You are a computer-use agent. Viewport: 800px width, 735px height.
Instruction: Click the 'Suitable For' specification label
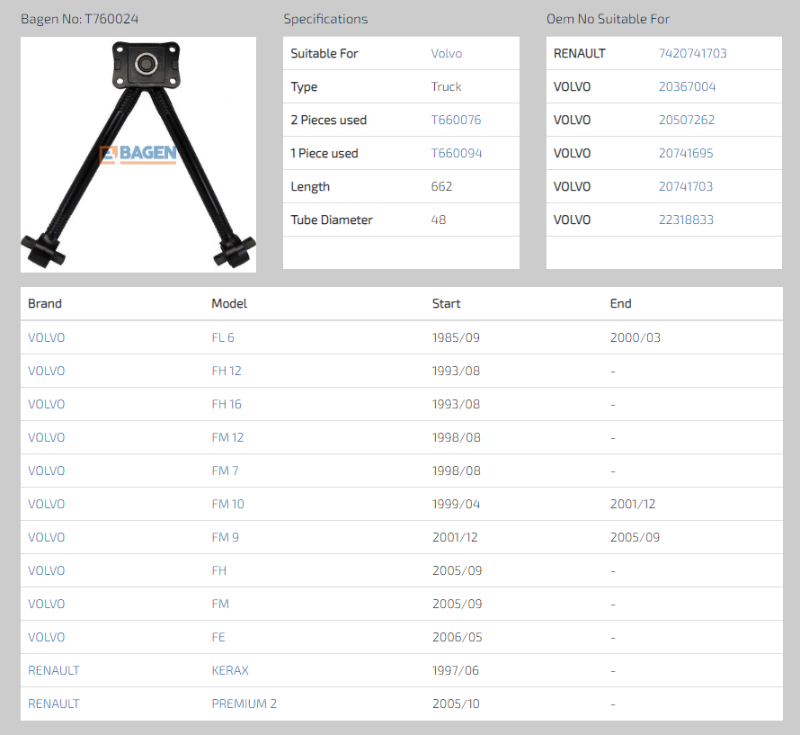[x=324, y=54]
